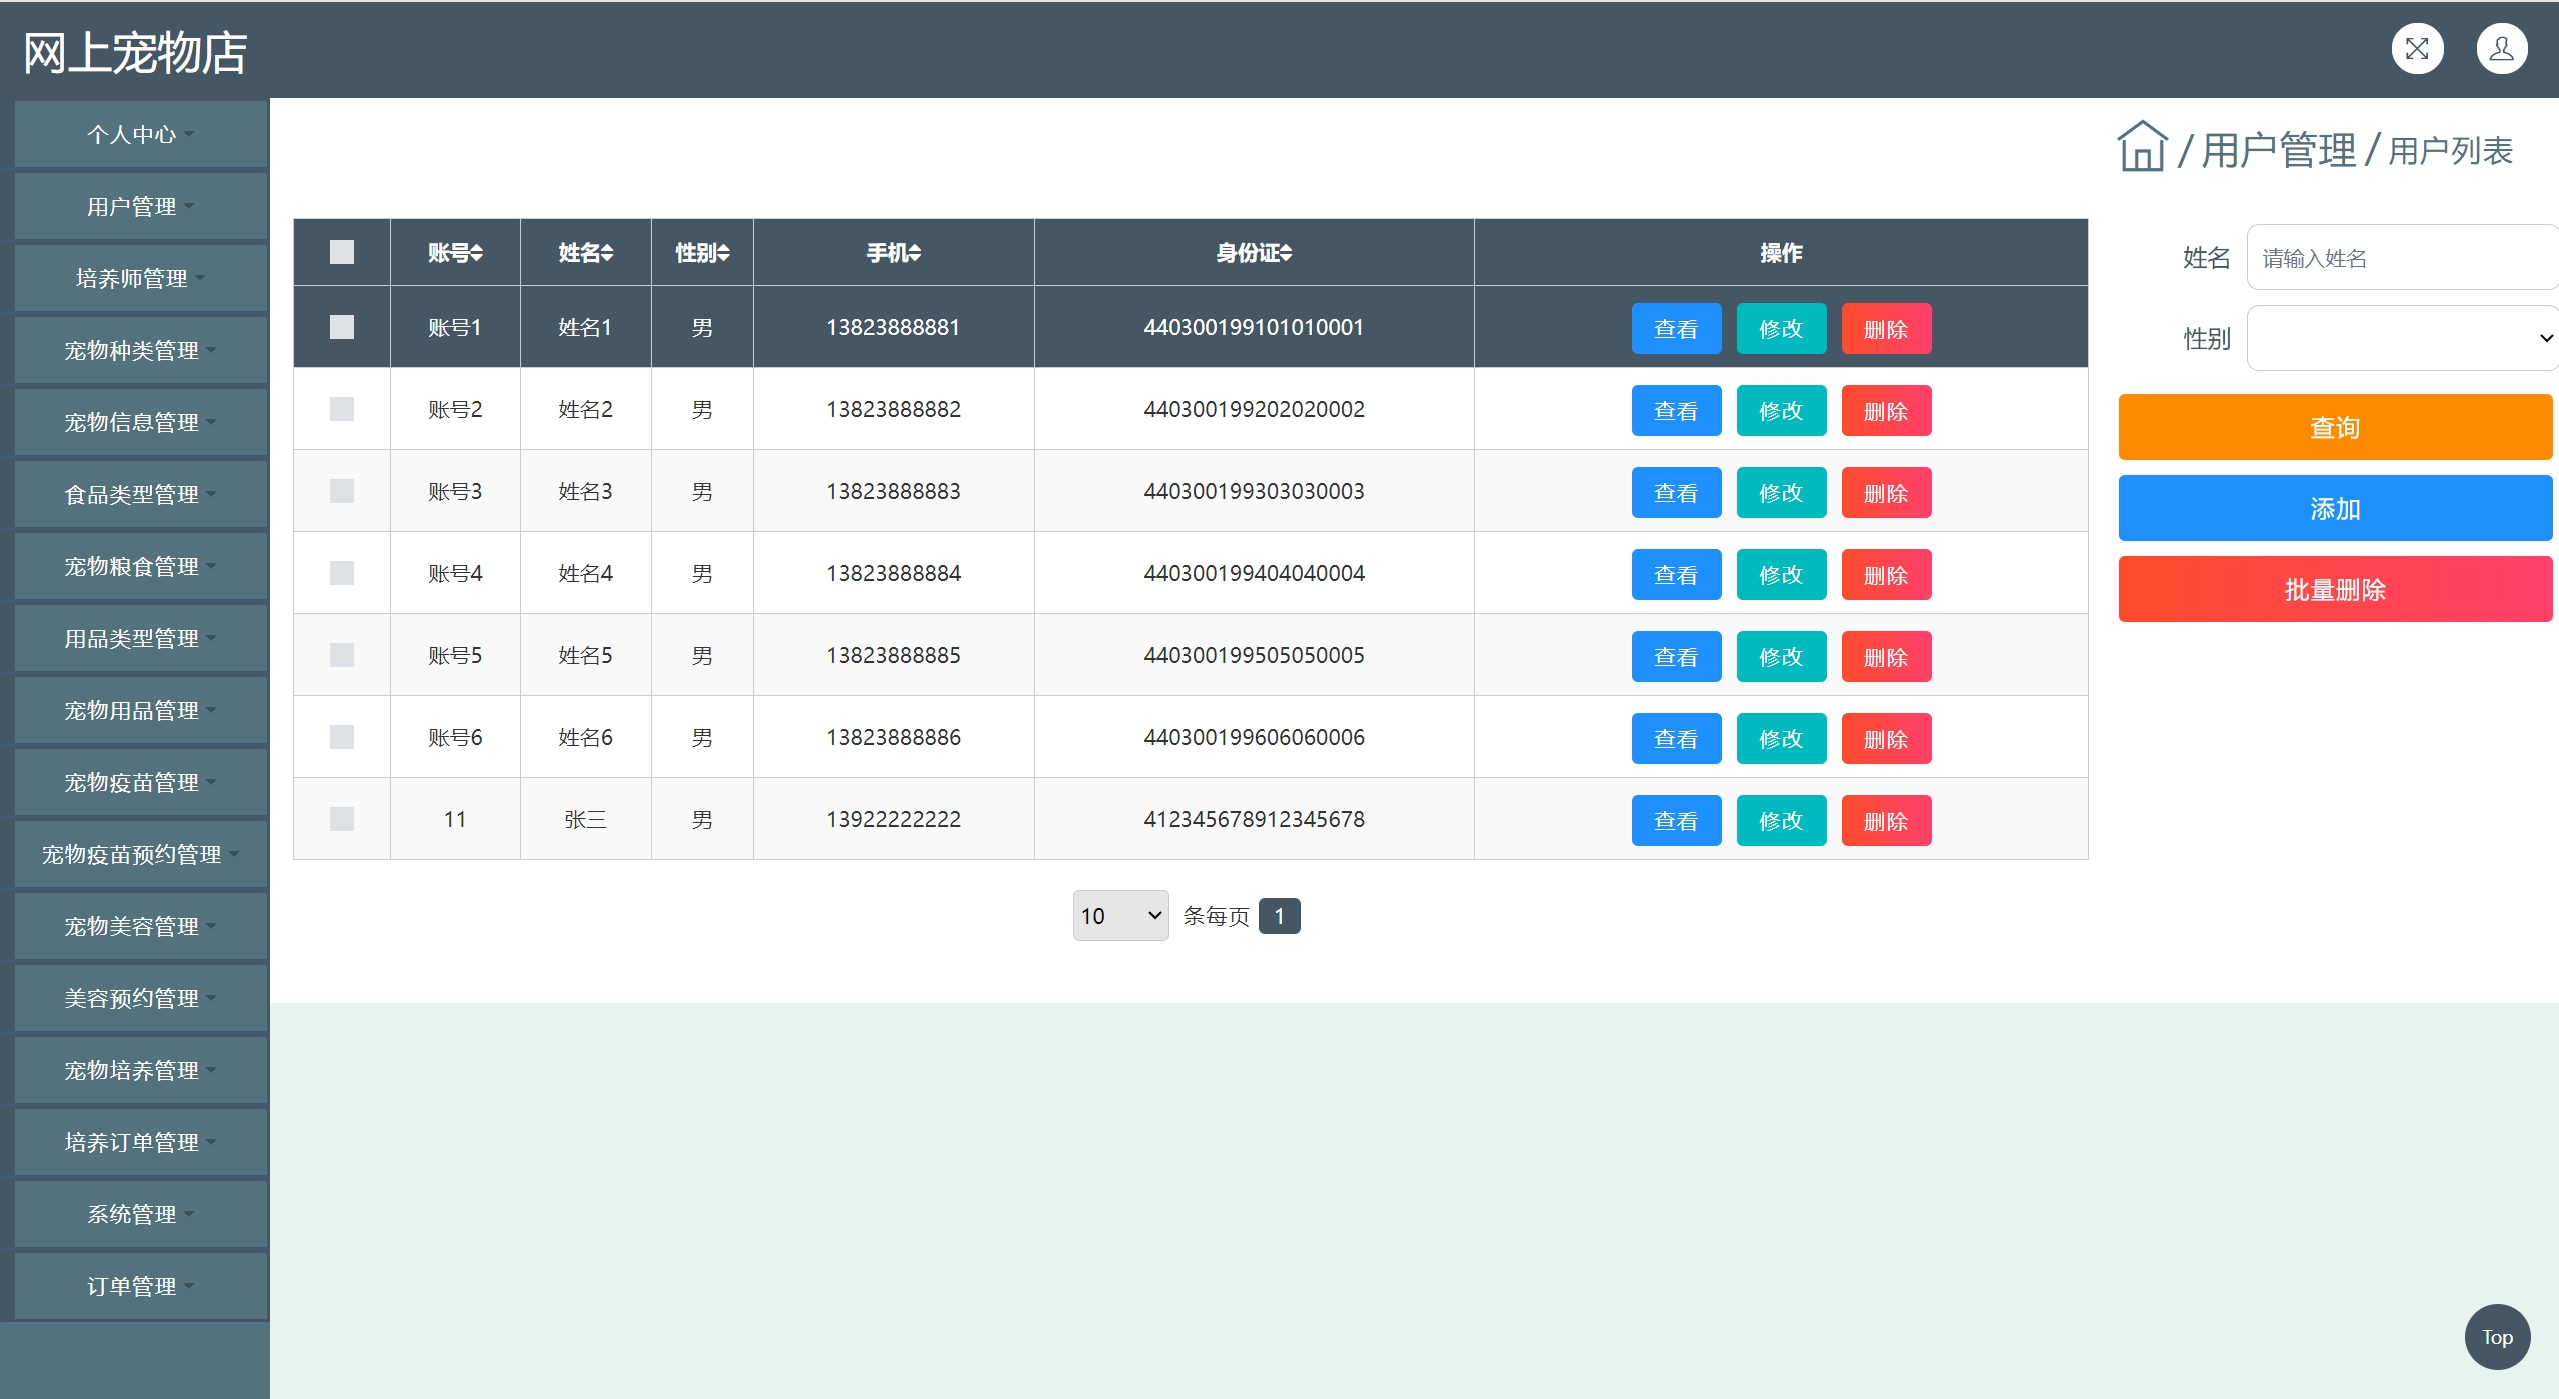Click the 姓名 search input field
This screenshot has height=1399, width=2559.
2402,258
